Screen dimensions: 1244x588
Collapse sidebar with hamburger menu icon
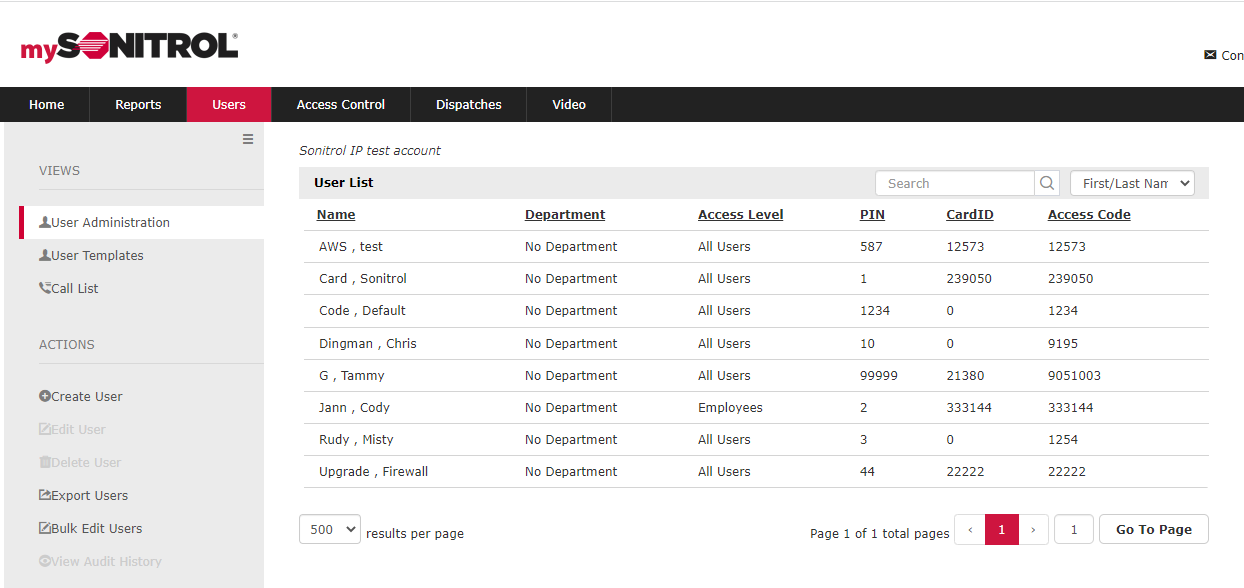[x=248, y=139]
